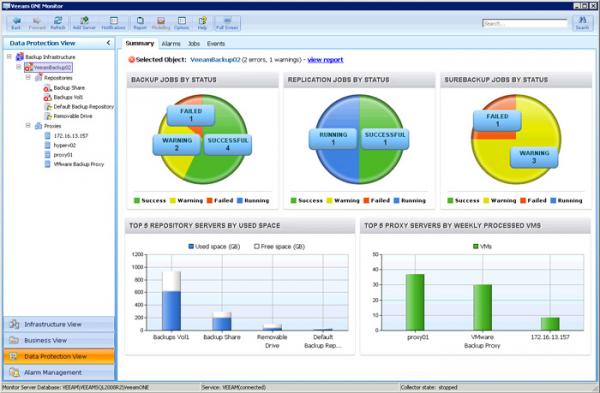Open Add Server from toolbar
Image resolution: width=600 pixels, height=393 pixels.
pos(84,23)
